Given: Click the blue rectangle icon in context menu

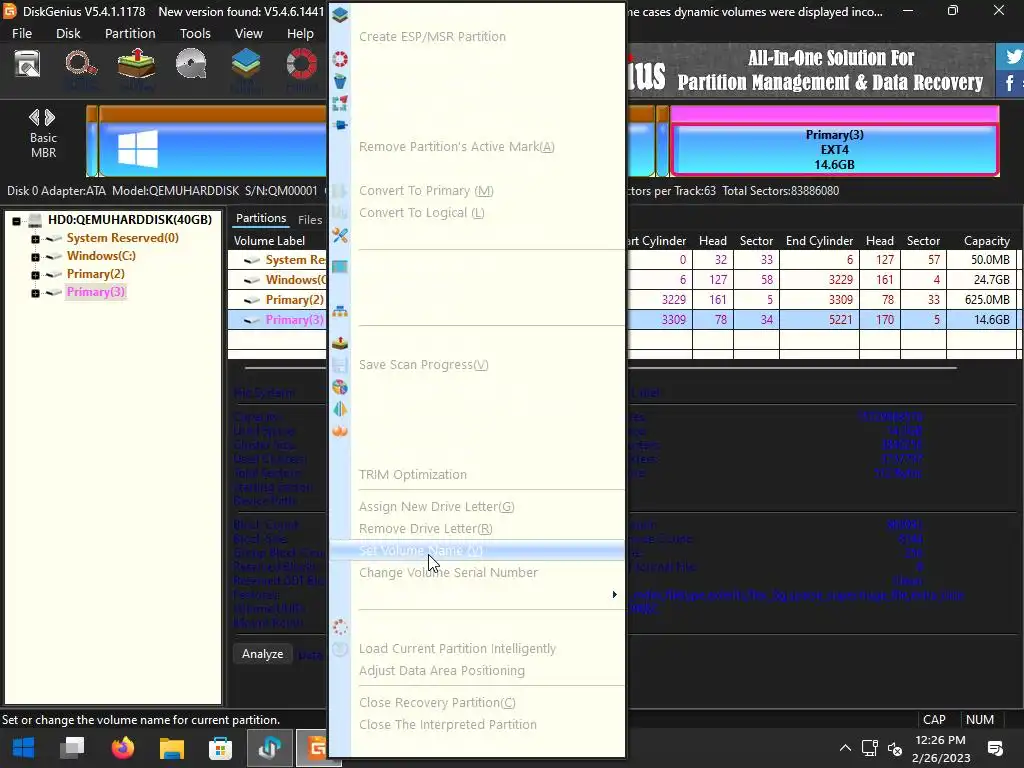Looking at the screenshot, I should coord(340,266).
